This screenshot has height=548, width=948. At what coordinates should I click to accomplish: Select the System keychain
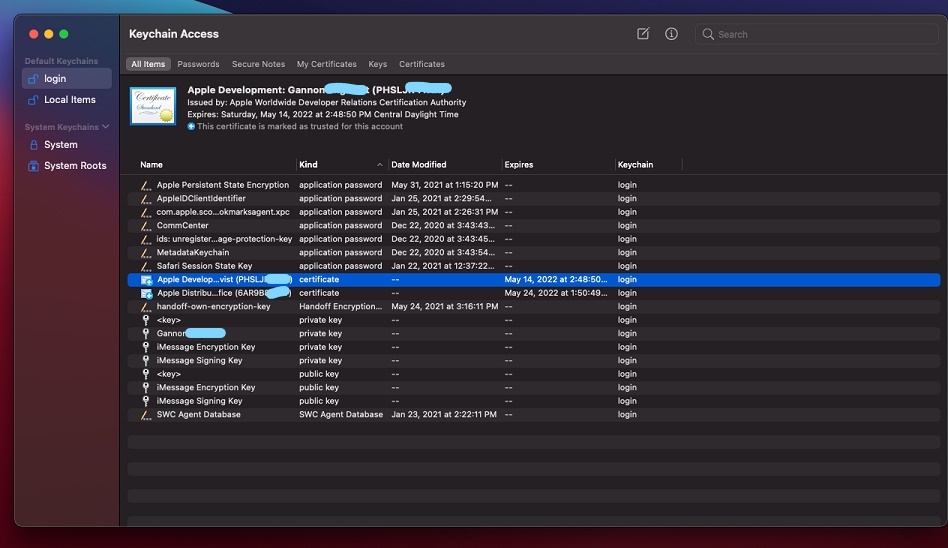[x=67, y=145]
